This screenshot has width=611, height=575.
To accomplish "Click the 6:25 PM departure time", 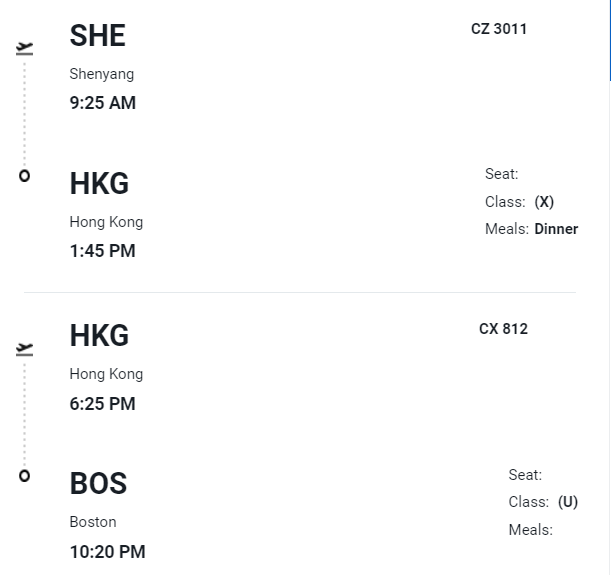I will (x=102, y=404).
